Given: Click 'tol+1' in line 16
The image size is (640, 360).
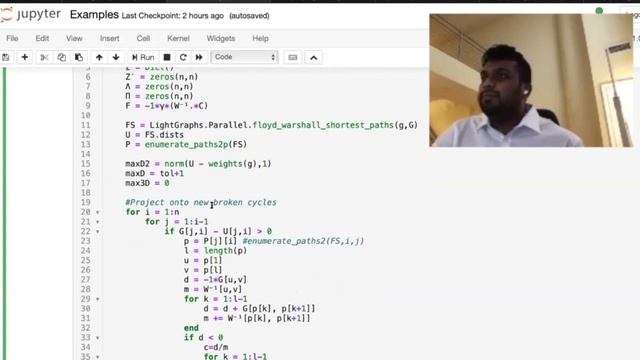Looking at the screenshot, I should 171,173.
